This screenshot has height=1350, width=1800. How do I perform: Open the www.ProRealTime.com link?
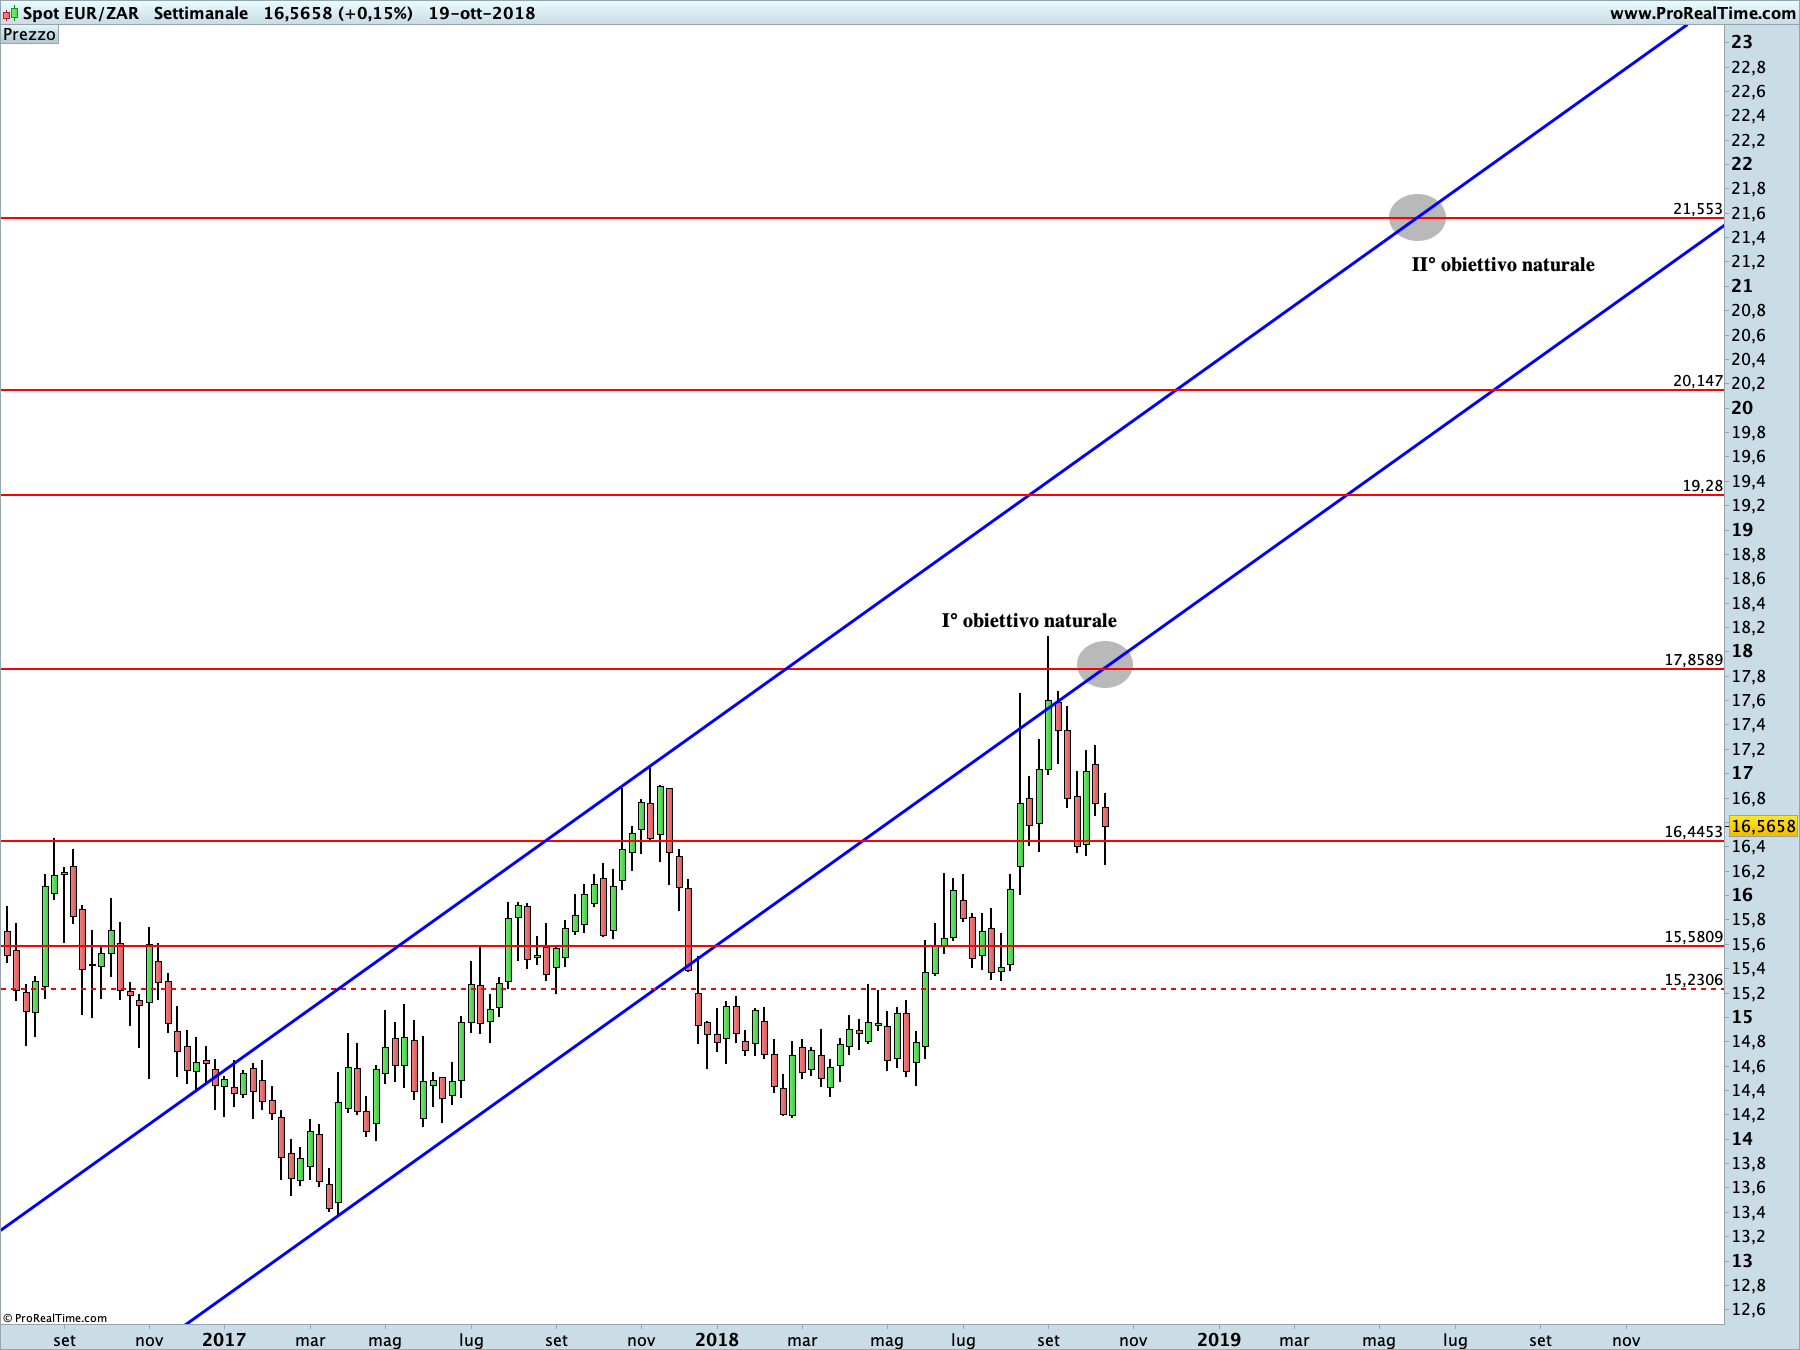1702,13
